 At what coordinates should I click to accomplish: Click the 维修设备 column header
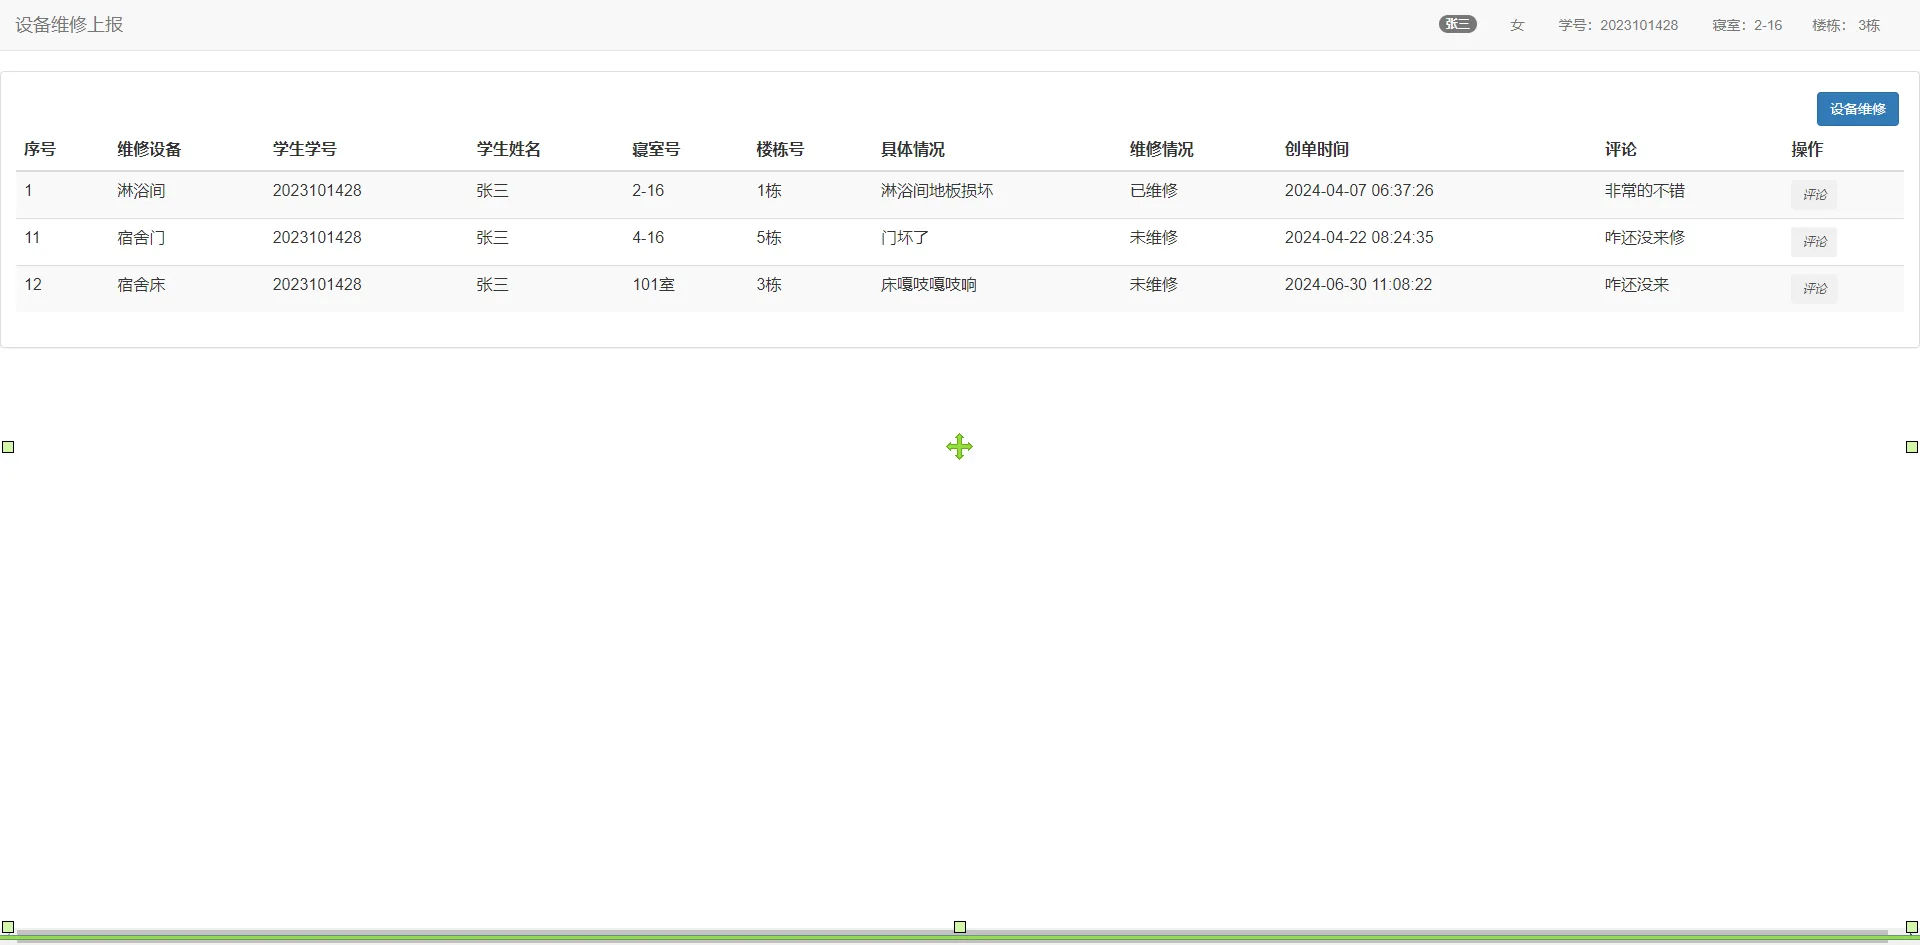coord(149,149)
